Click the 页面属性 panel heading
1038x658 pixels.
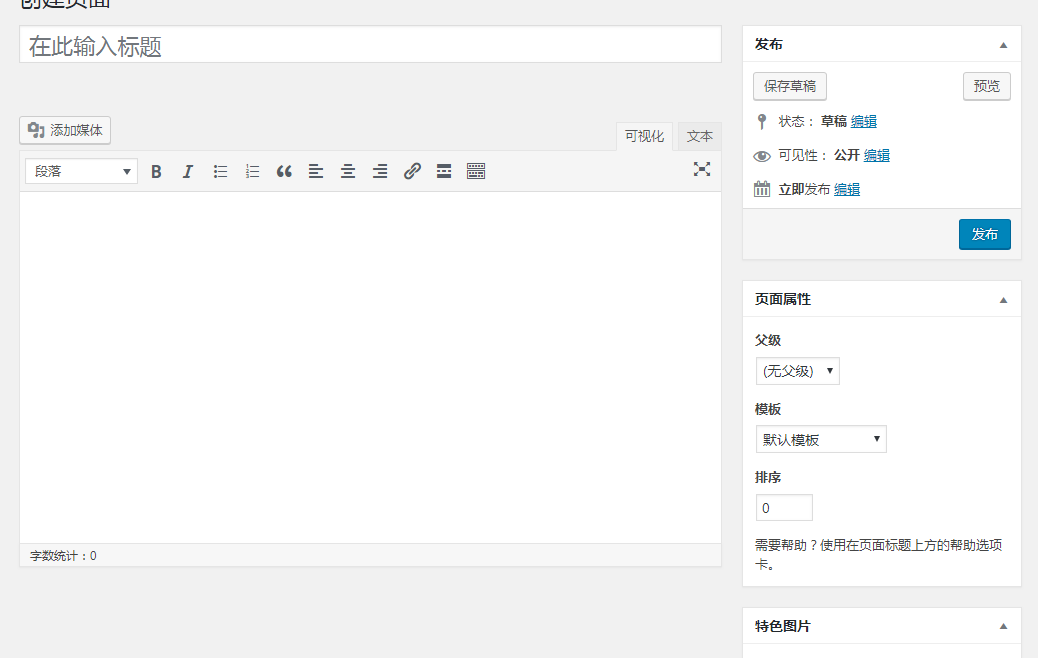click(x=783, y=299)
